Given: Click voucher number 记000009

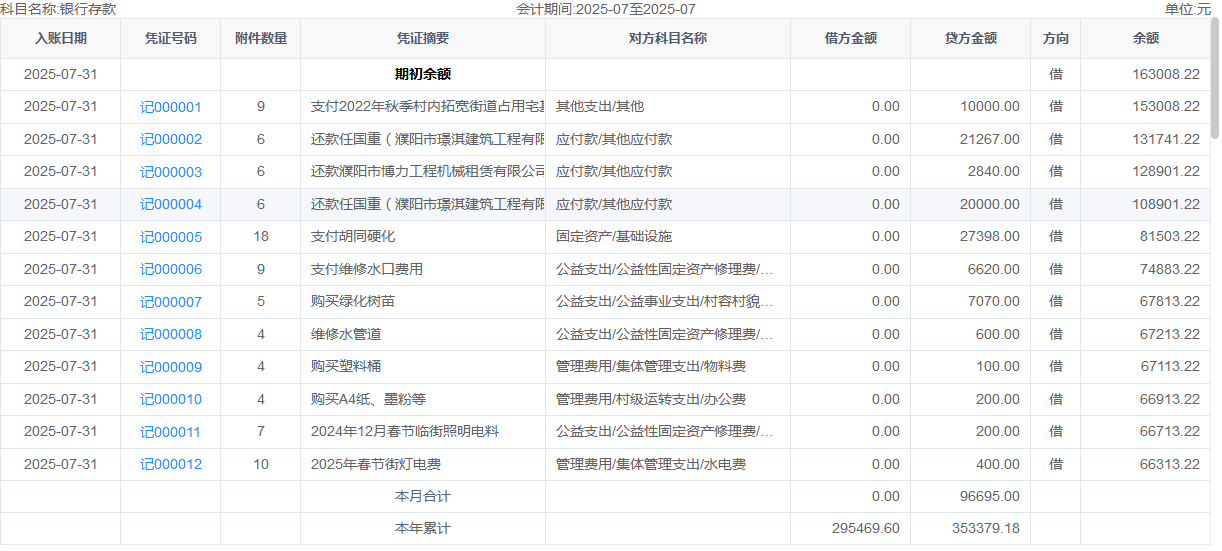Looking at the screenshot, I should pos(170,367).
